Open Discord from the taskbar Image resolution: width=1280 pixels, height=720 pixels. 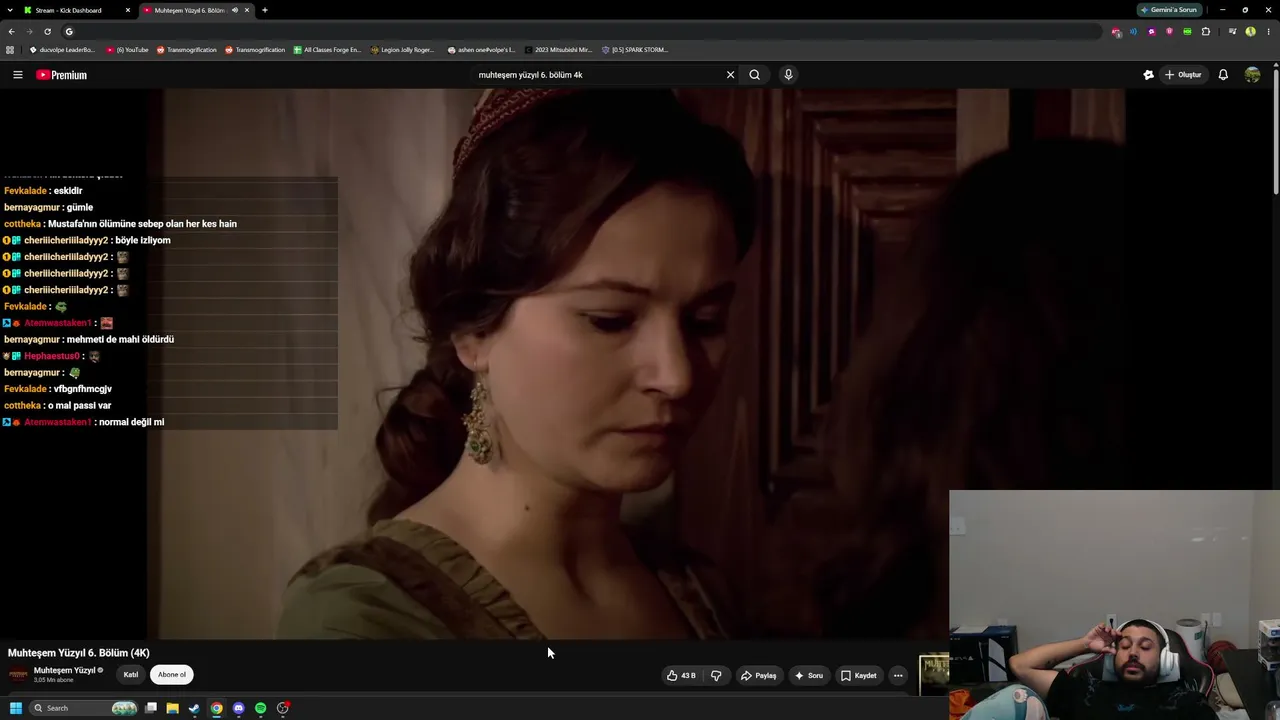[238, 708]
